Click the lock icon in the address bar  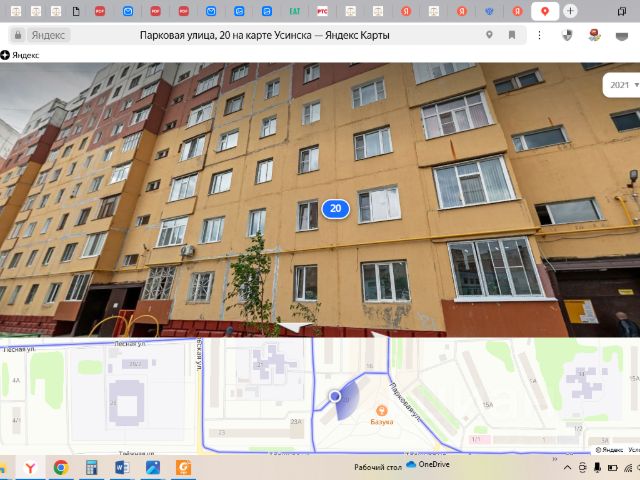pos(18,36)
